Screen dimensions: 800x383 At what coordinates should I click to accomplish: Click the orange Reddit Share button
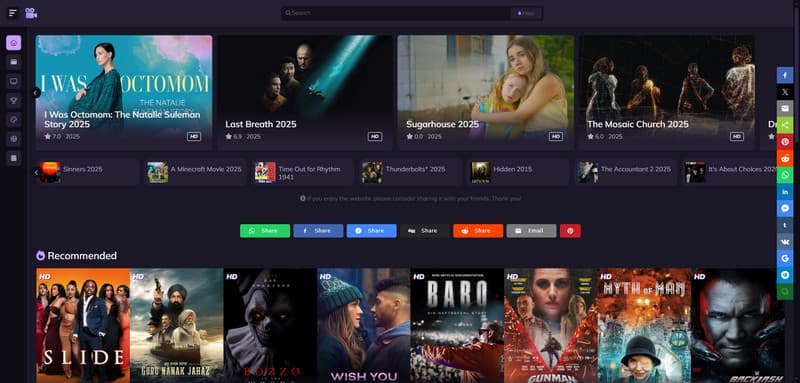(x=478, y=231)
